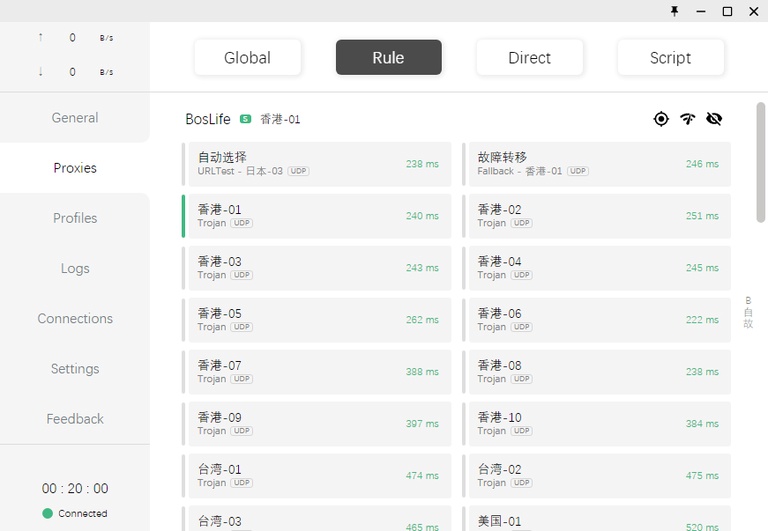Viewport: 768px width, 531px height.
Task: Switch to Script proxy mode
Action: tap(670, 58)
